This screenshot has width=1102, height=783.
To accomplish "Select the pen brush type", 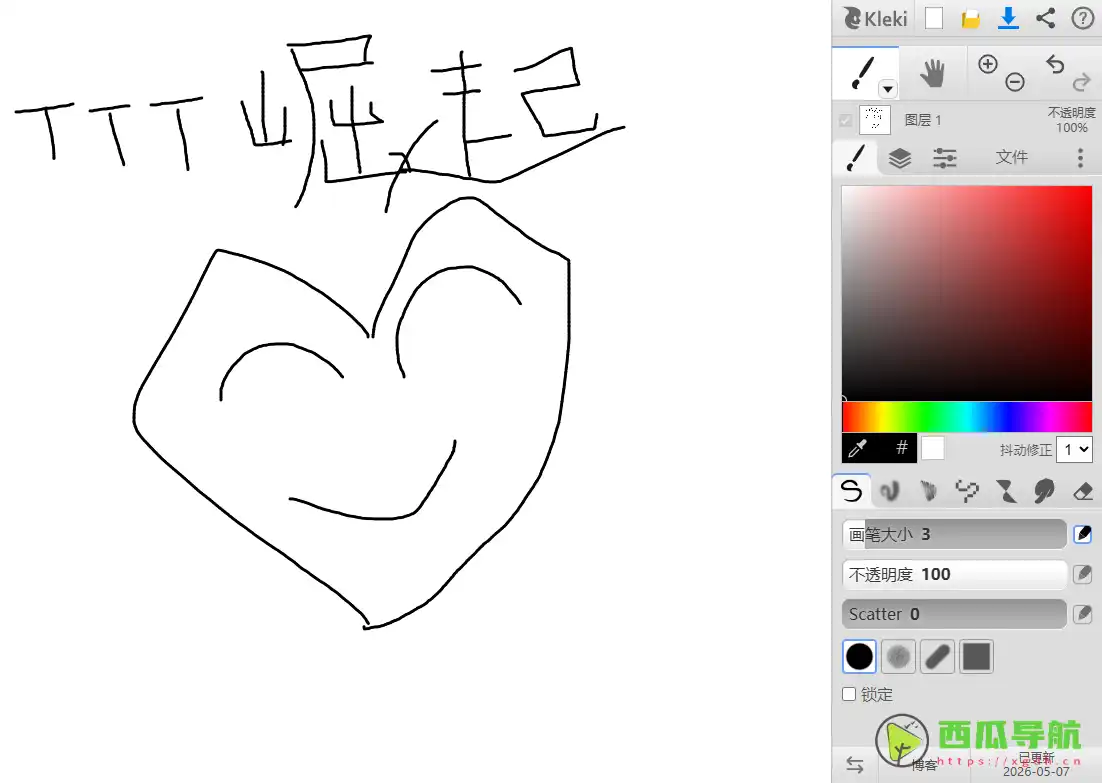I will (851, 491).
